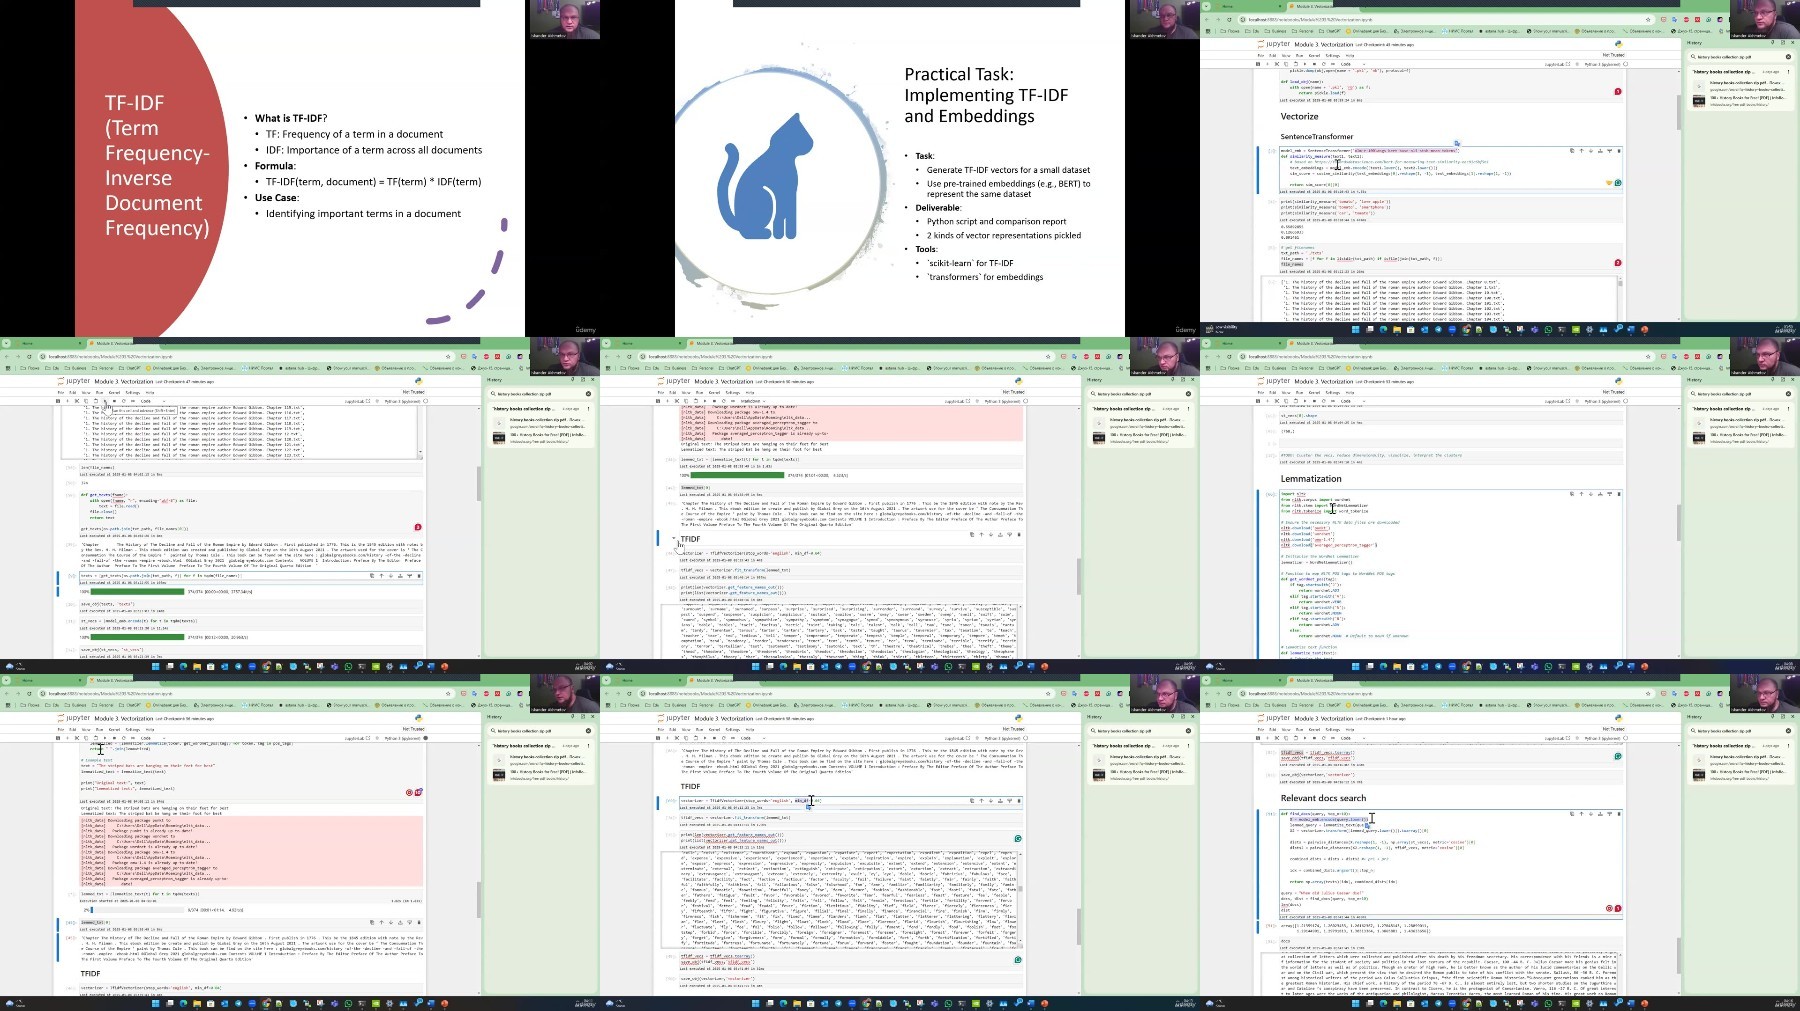
Task: Insert a cell above the find_docs cell
Action: pyautogui.click(x=1600, y=814)
